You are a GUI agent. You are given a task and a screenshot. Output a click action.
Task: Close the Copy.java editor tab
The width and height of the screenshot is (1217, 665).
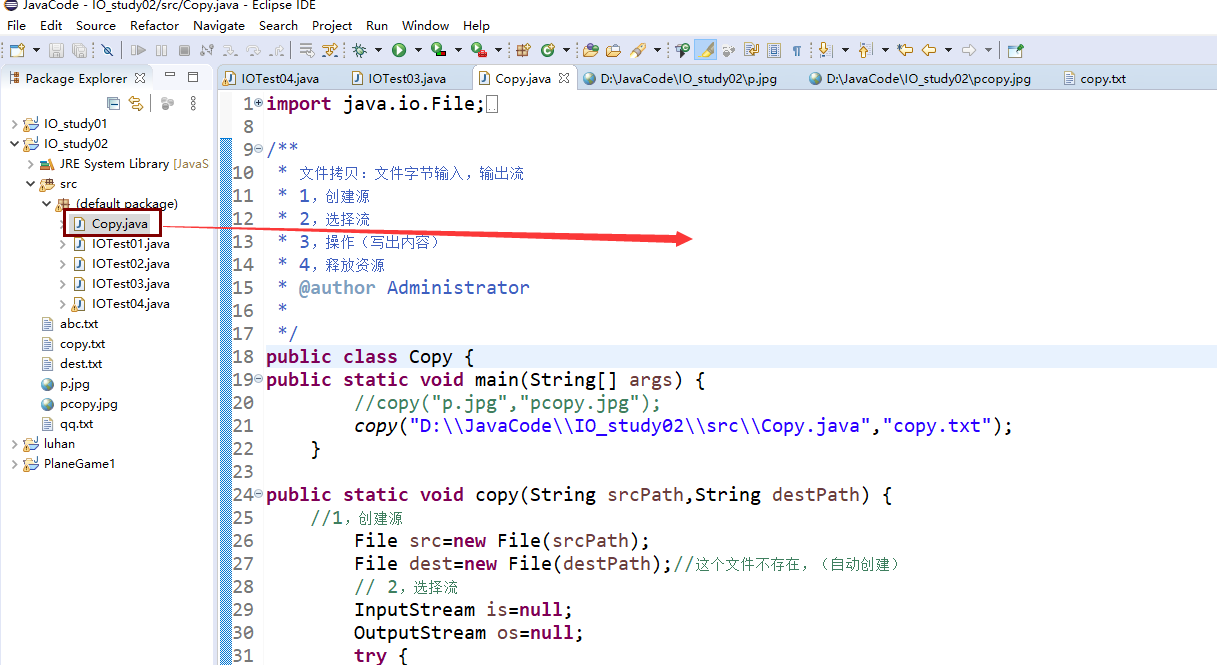[564, 78]
